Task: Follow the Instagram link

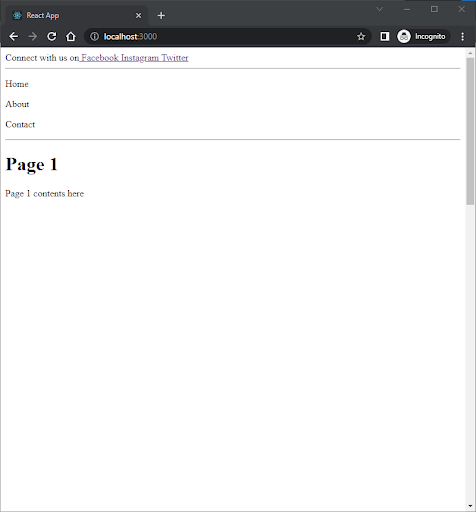Action: tap(140, 58)
